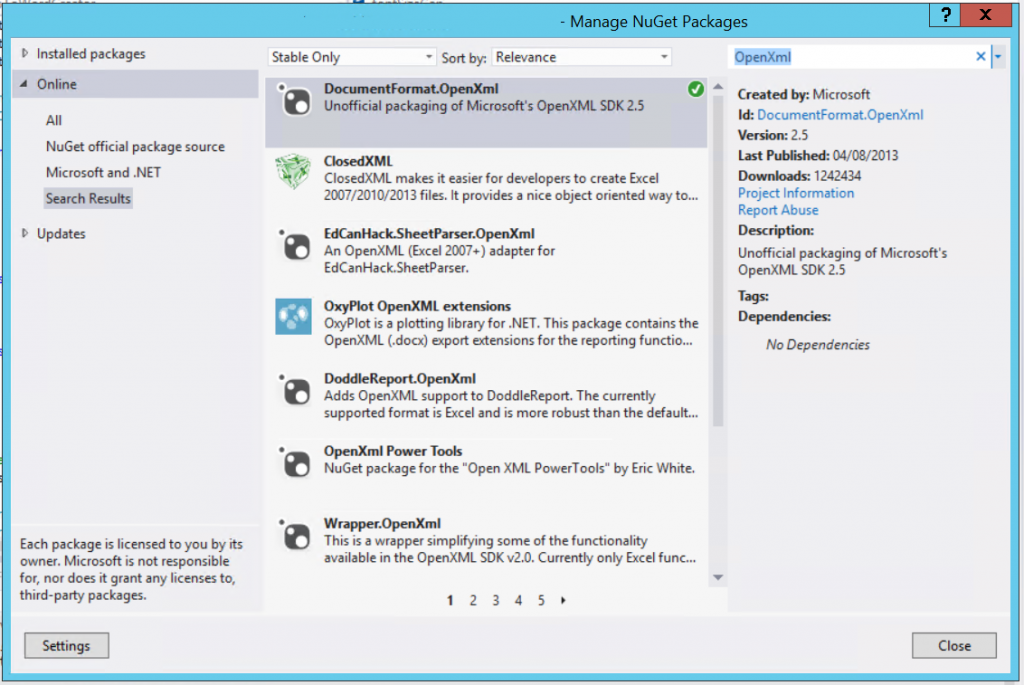Select Microsoft and .NET source
Viewport: 1024px width, 685px height.
[103, 172]
